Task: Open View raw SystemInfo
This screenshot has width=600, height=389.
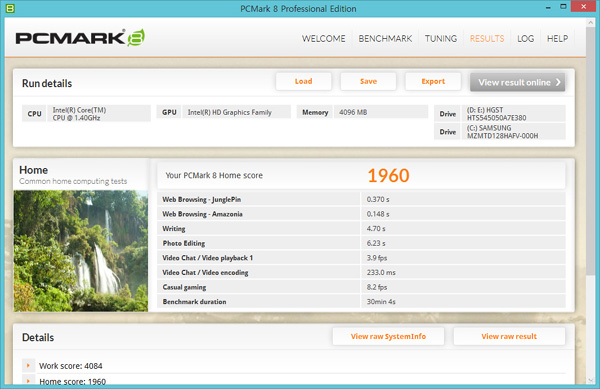Action: point(388,336)
